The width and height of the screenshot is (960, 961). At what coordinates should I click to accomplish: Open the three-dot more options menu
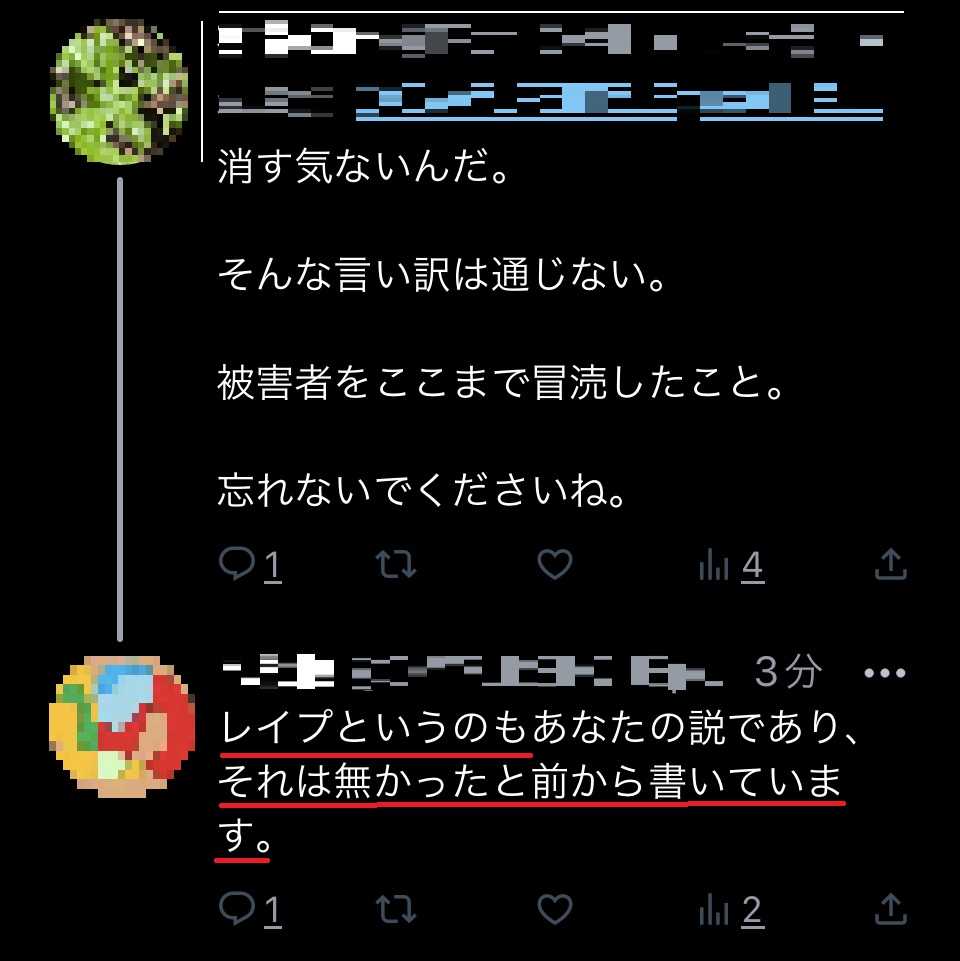pyautogui.click(x=884, y=673)
